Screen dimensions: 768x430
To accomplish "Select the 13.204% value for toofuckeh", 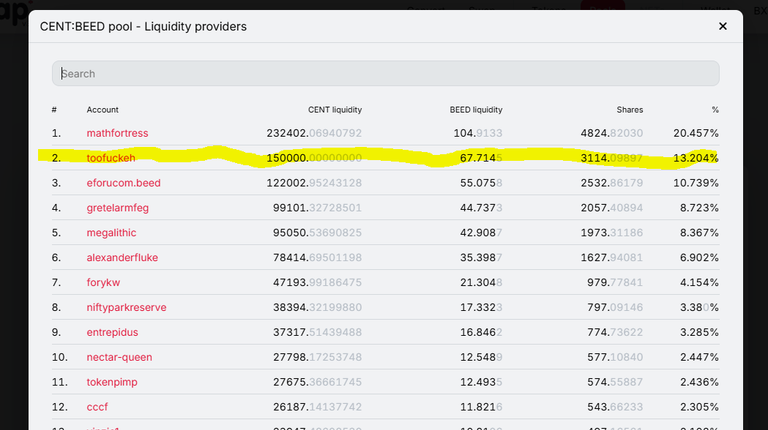I will 696,158.
